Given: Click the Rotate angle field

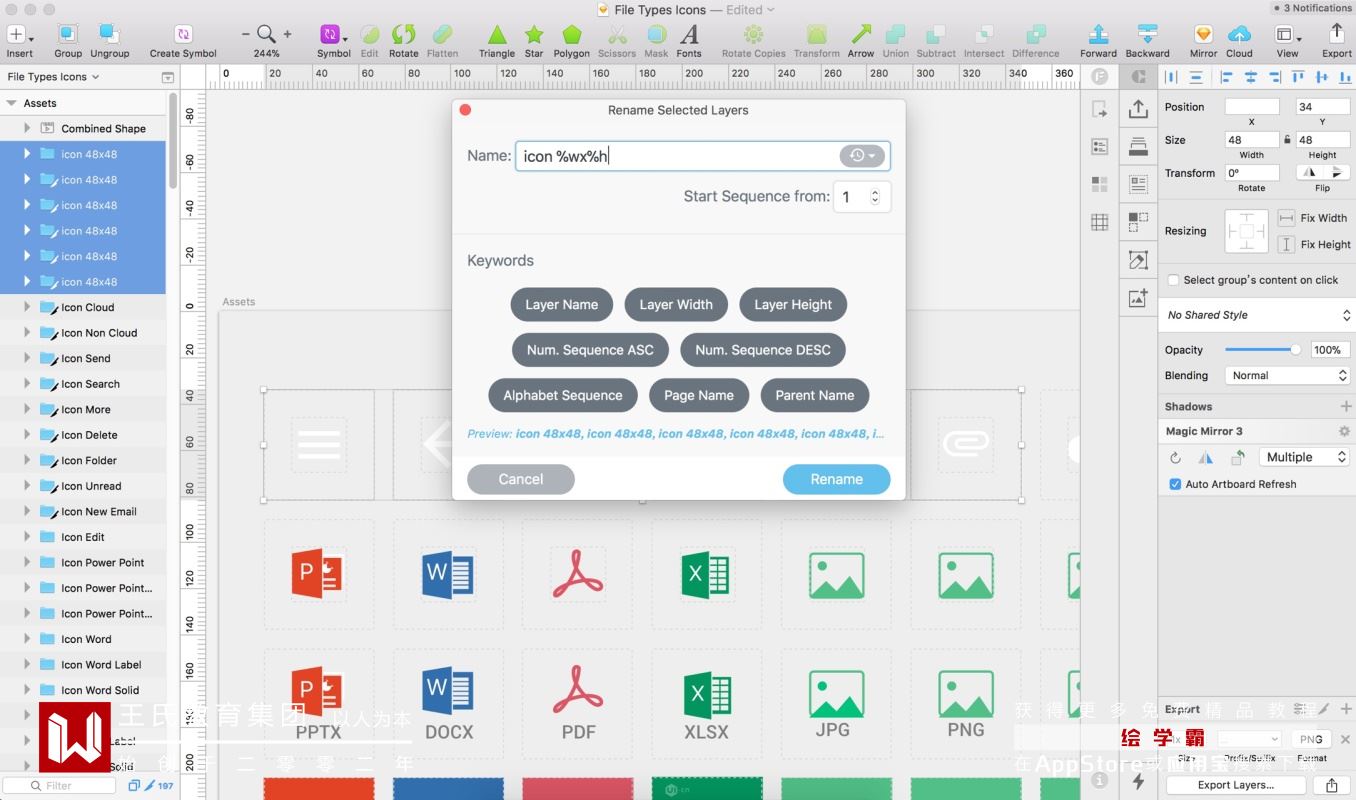Looking at the screenshot, I should coord(1252,173).
